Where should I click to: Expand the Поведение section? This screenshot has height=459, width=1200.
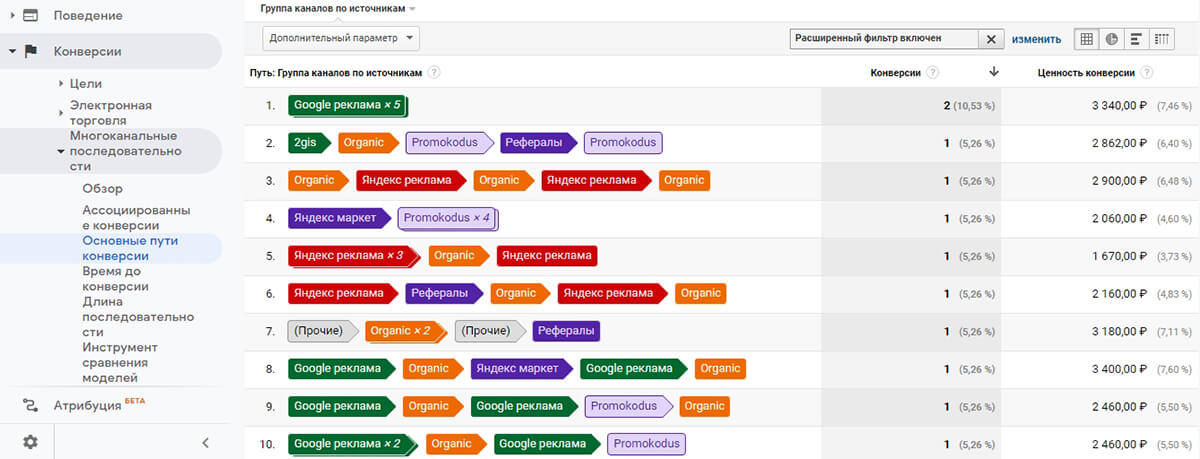tap(12, 16)
